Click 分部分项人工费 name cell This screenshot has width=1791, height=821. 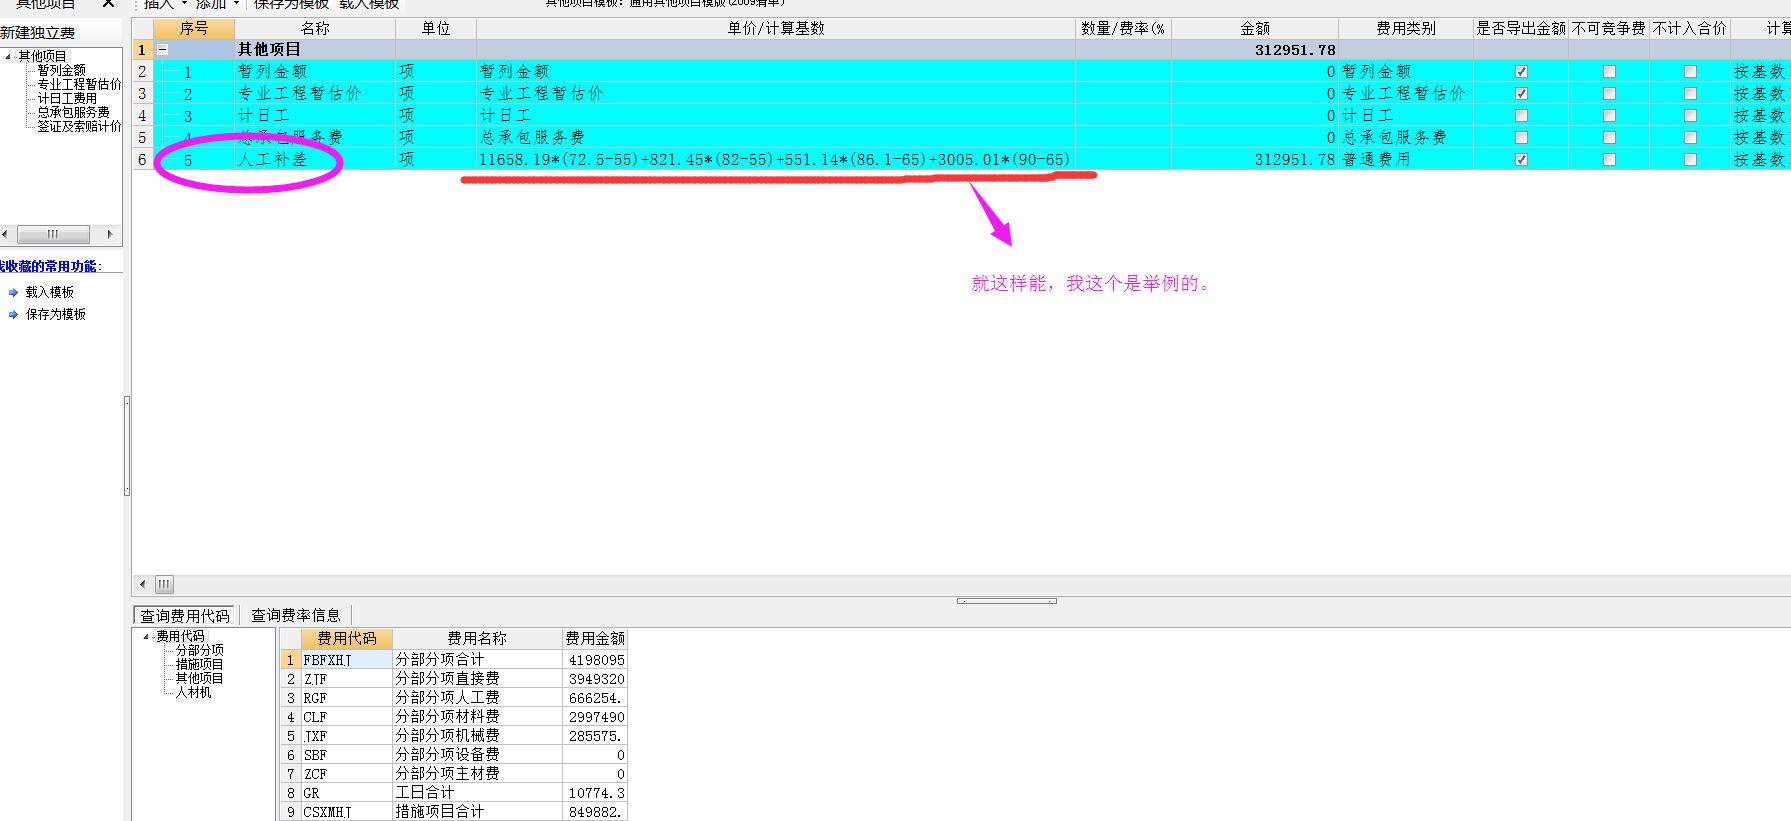point(477,698)
